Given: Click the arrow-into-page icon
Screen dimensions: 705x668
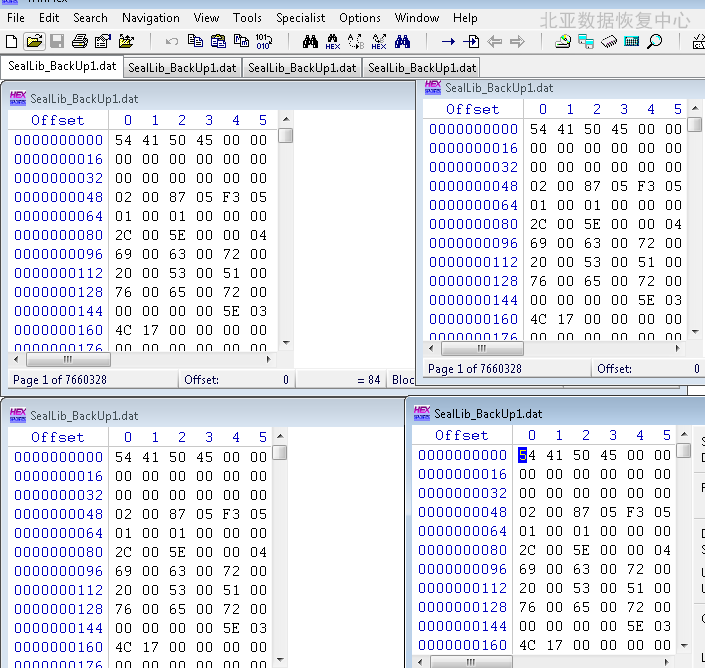Looking at the screenshot, I should point(471,42).
